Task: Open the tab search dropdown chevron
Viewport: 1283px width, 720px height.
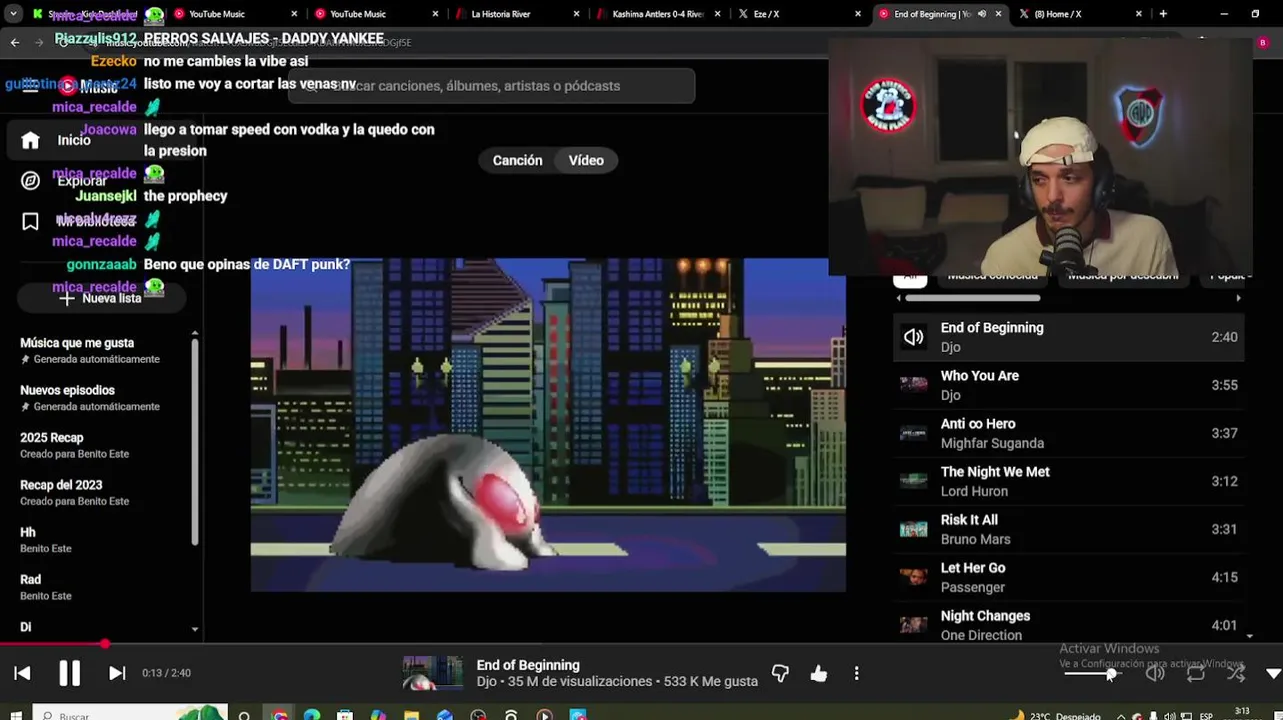Action: (x=13, y=14)
